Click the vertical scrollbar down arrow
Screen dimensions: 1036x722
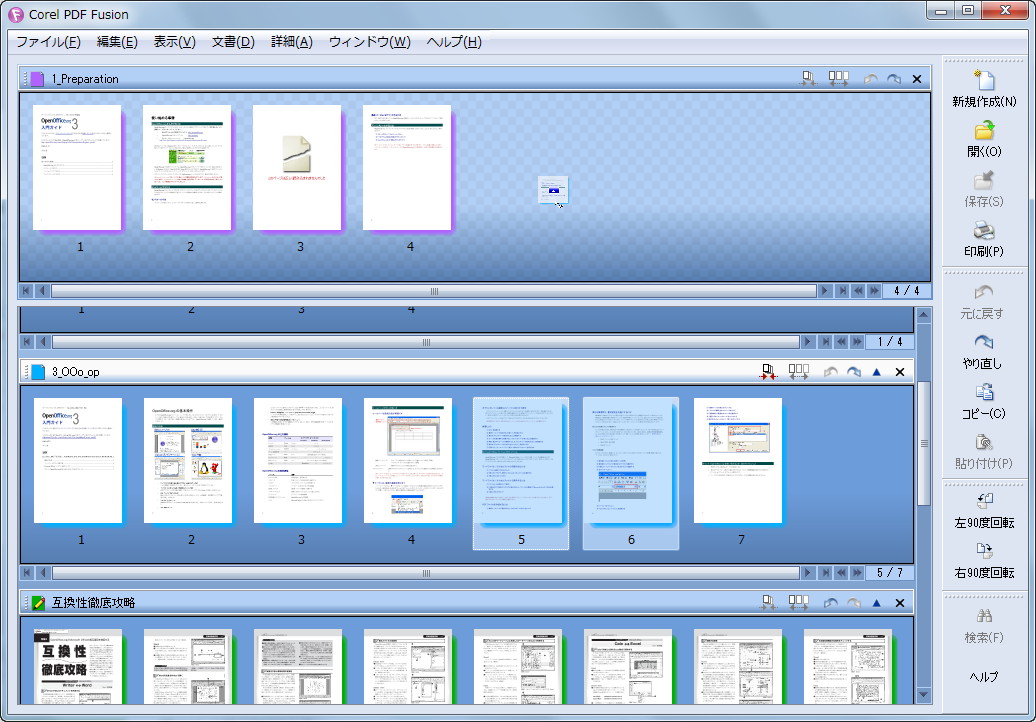click(924, 695)
